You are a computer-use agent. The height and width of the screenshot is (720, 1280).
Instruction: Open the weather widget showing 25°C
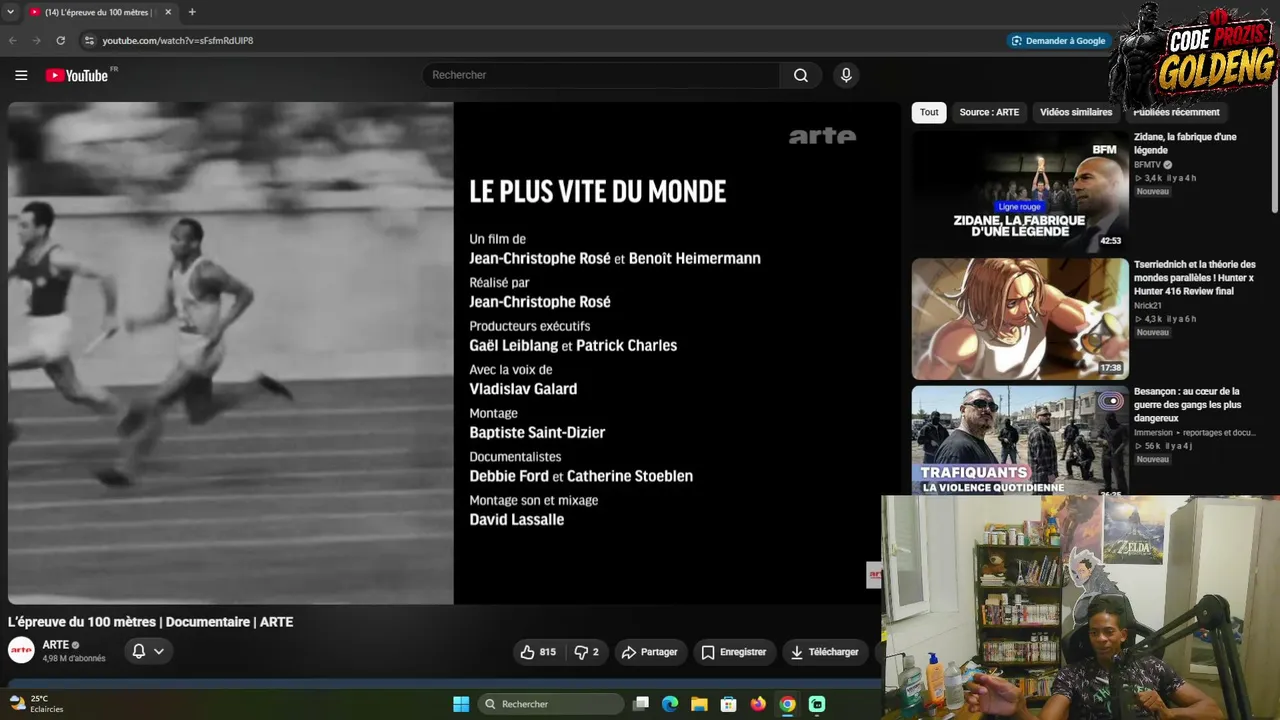[x=36, y=704]
